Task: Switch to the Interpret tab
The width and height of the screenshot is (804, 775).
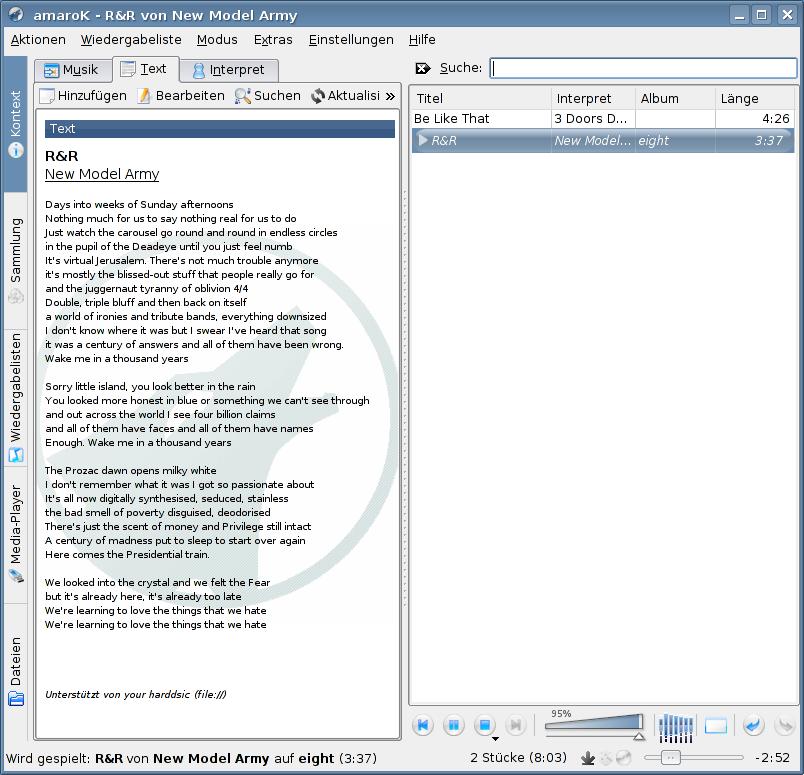Action: pyautogui.click(x=229, y=70)
